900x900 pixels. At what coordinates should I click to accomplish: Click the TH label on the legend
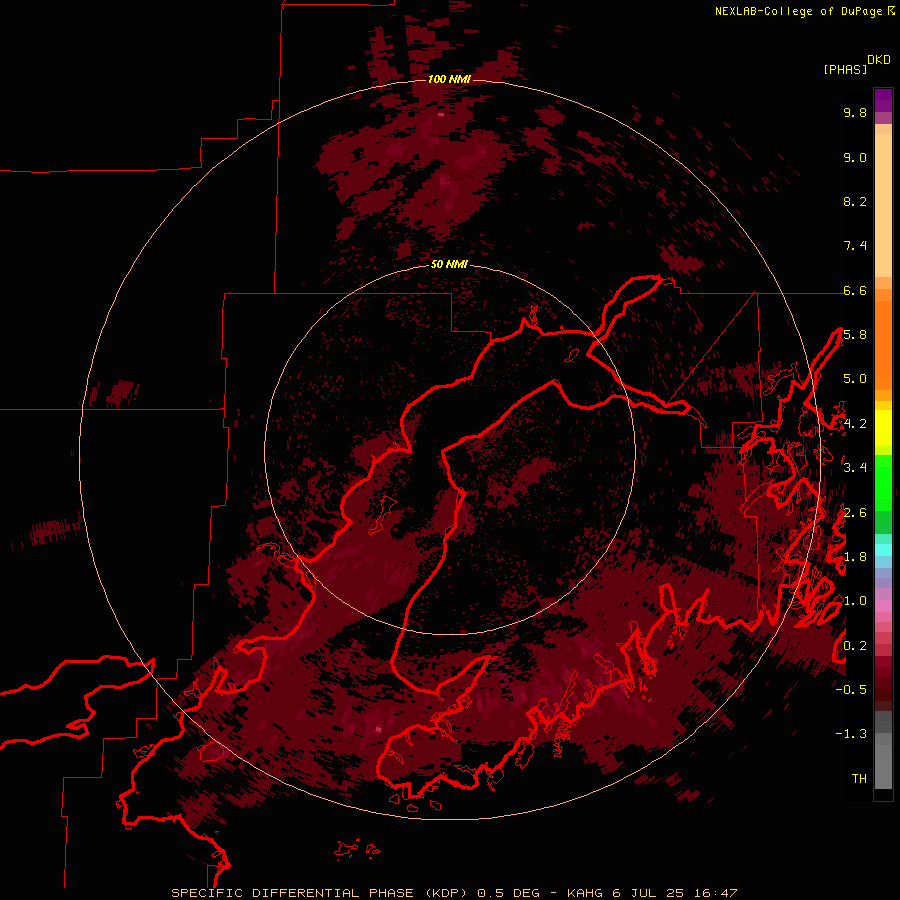coord(859,779)
